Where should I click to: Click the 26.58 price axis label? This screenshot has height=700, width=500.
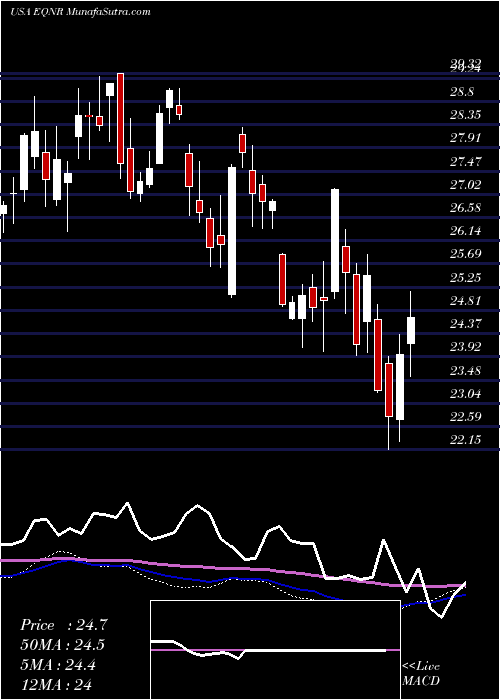tap(465, 208)
